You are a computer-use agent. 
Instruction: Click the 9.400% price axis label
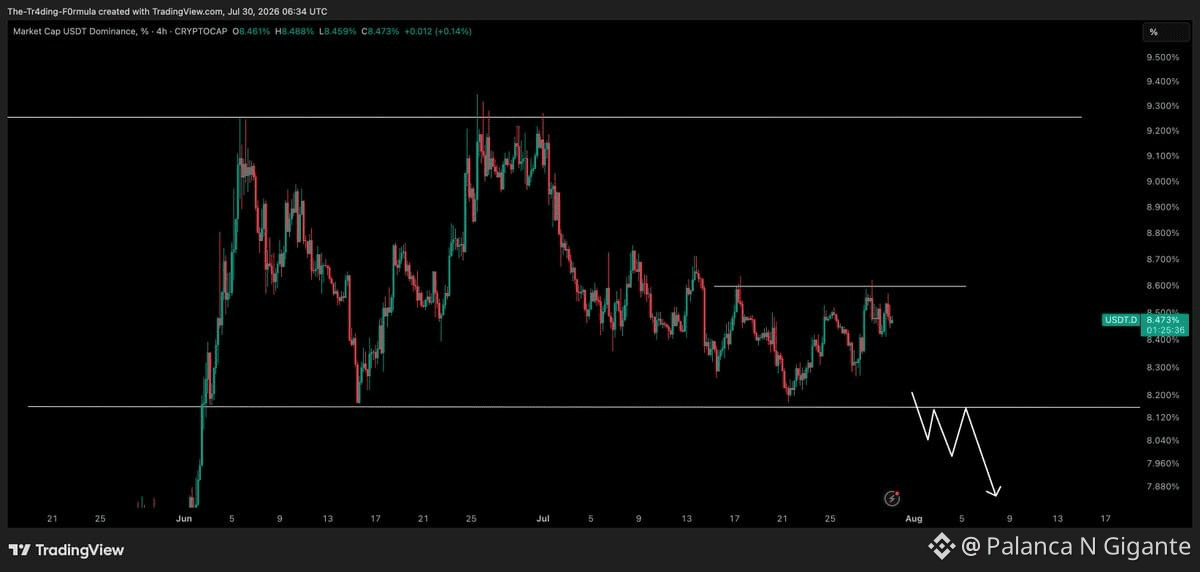pos(1163,82)
